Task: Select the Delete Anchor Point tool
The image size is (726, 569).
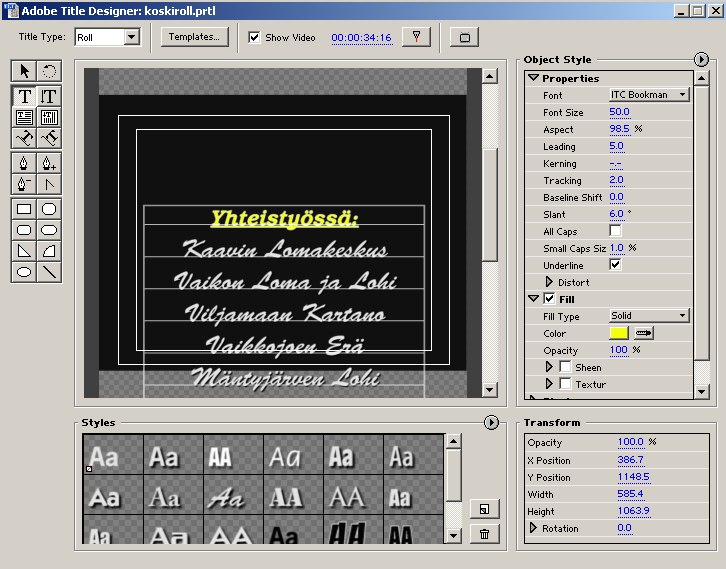Action: [24, 184]
